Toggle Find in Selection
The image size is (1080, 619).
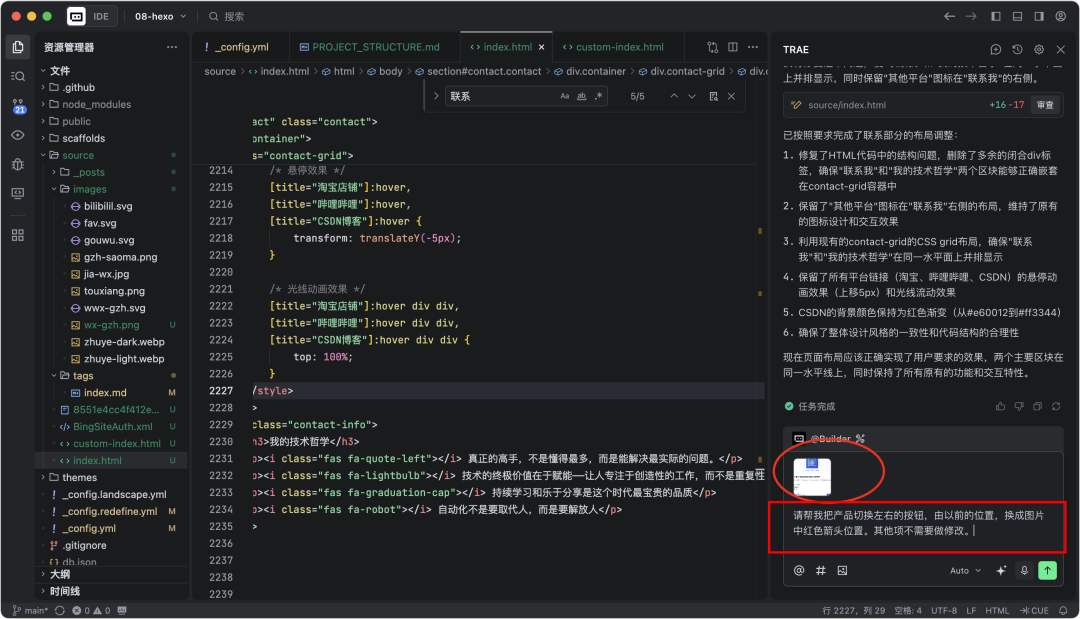pos(714,96)
